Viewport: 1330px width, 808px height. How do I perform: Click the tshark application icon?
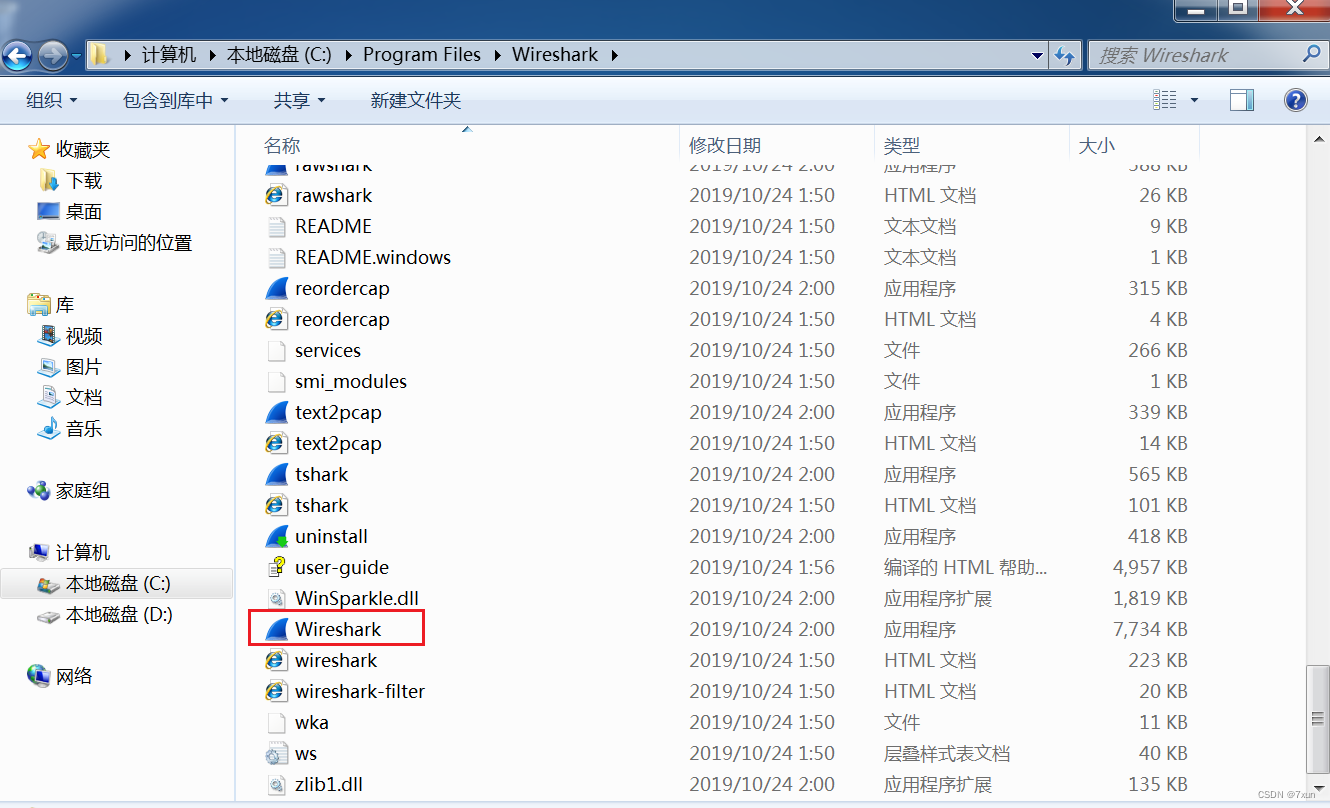pyautogui.click(x=277, y=474)
